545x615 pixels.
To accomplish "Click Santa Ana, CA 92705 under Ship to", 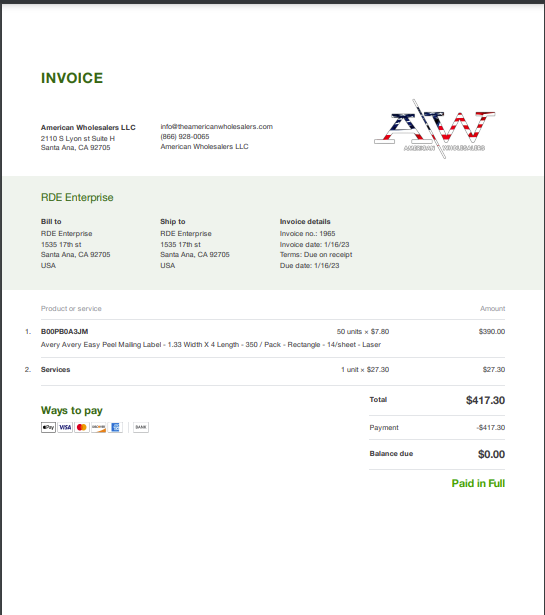I will (195, 255).
